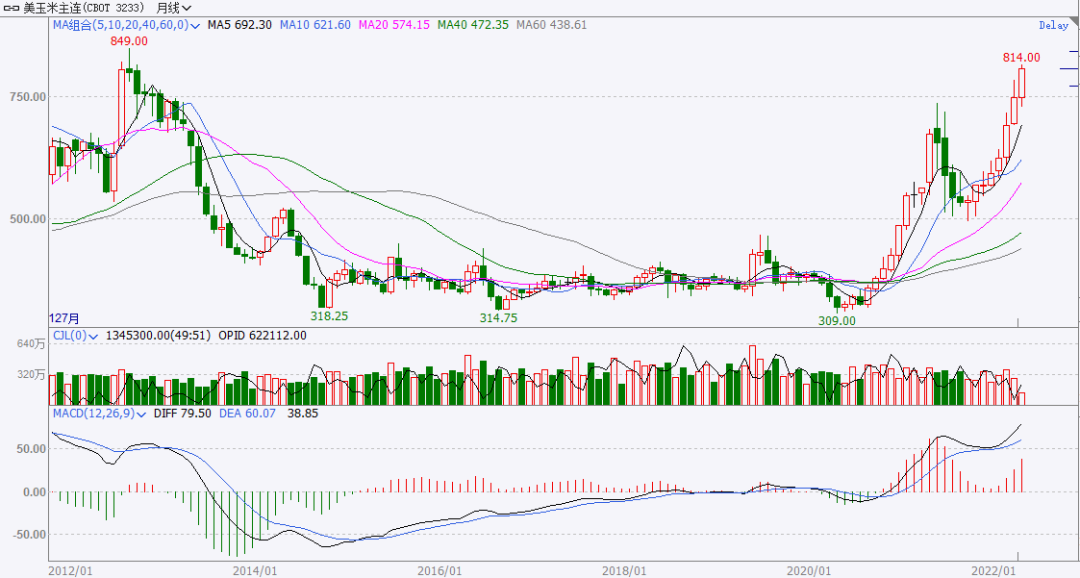The height and width of the screenshot is (578, 1080).
Task: Open the CJL(0) volume indicator dropdown
Action: tap(76, 336)
